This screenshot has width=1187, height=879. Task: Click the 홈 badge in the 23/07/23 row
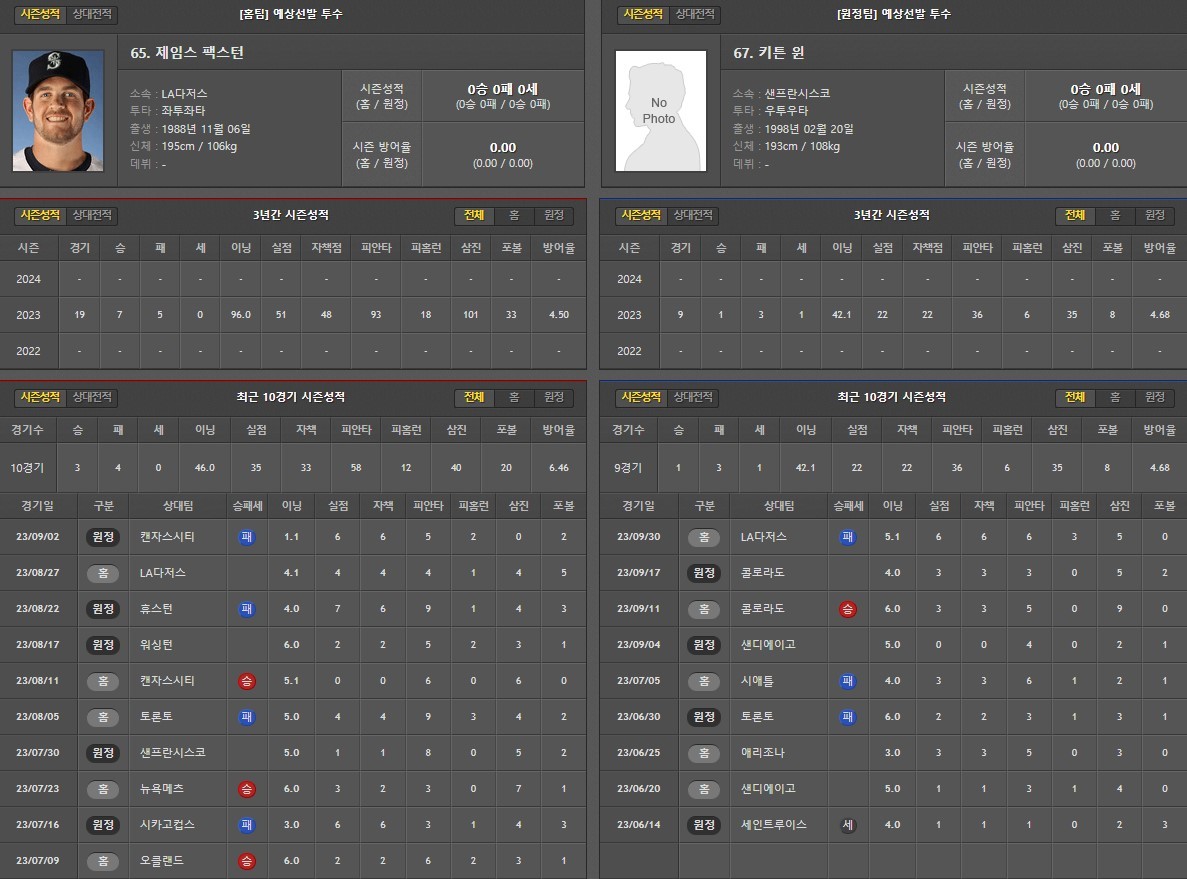tap(103, 789)
